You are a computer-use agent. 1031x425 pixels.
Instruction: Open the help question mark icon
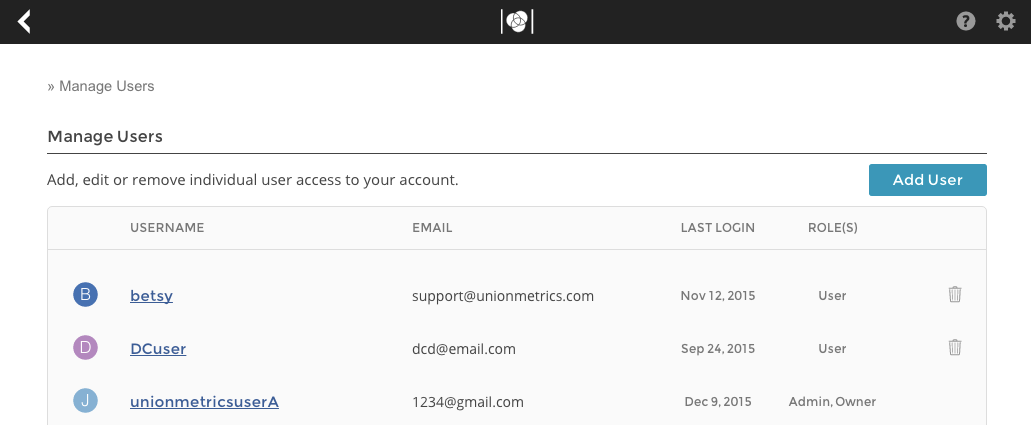coord(966,21)
